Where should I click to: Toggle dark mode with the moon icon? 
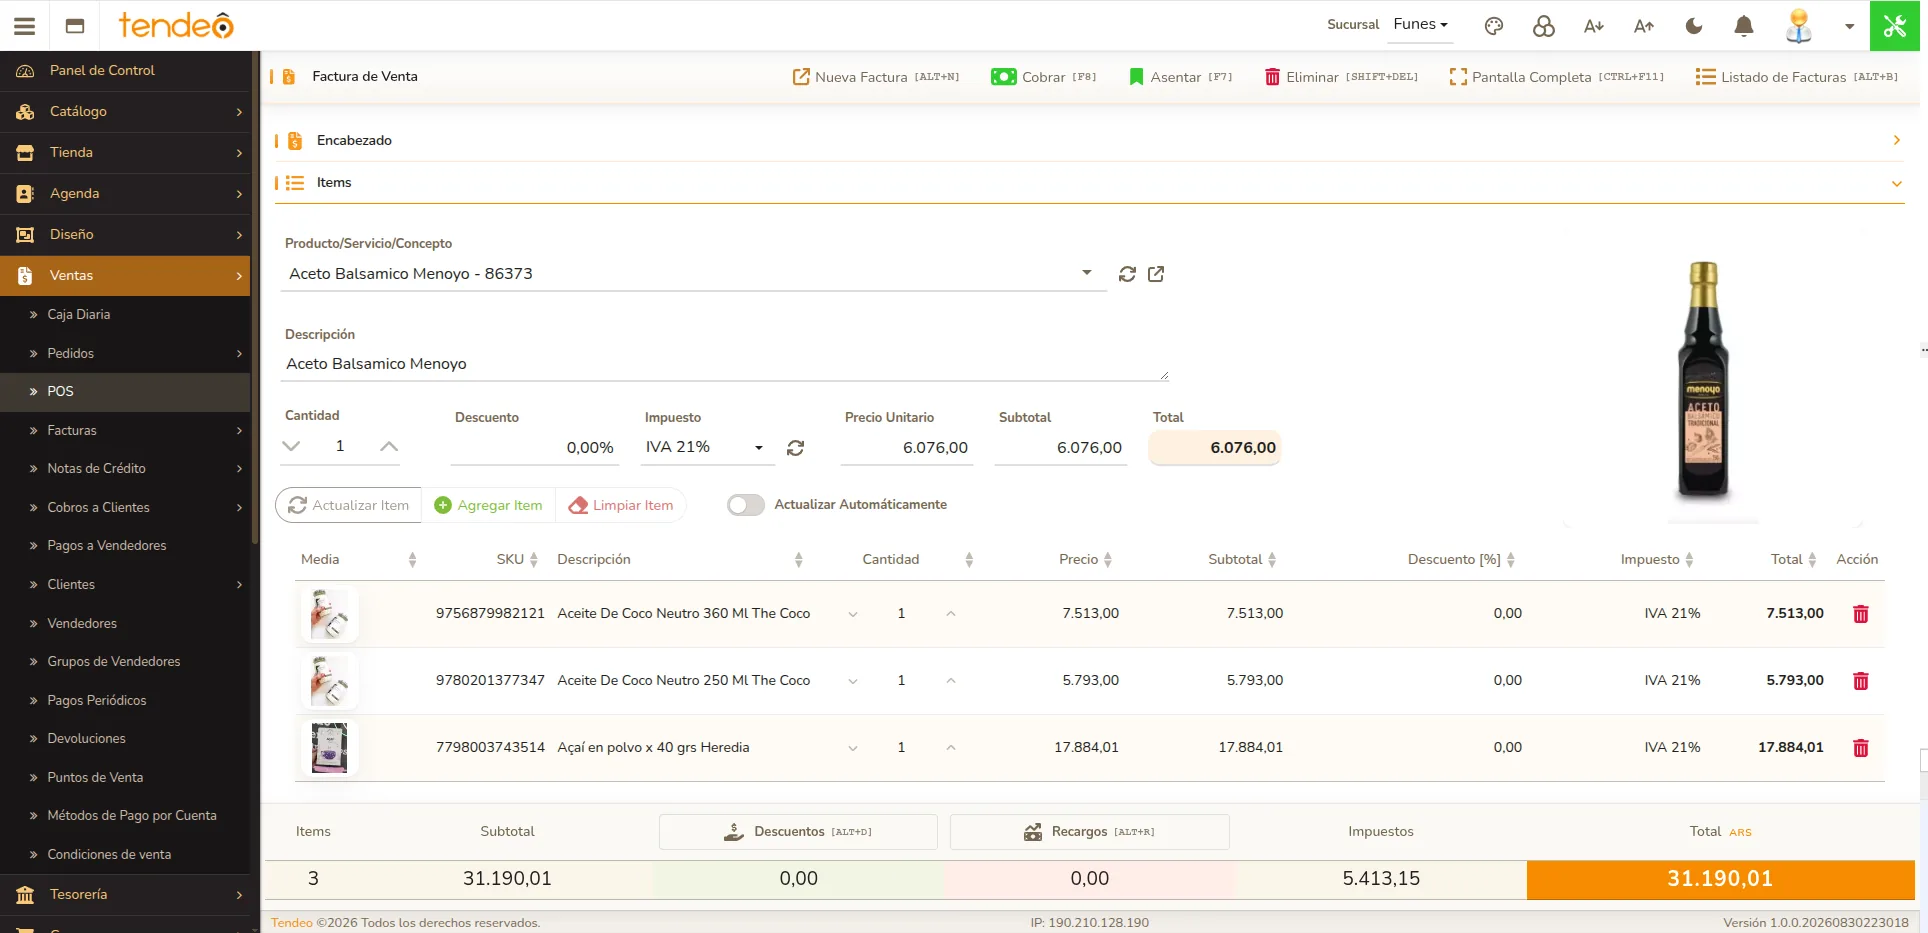click(1694, 26)
